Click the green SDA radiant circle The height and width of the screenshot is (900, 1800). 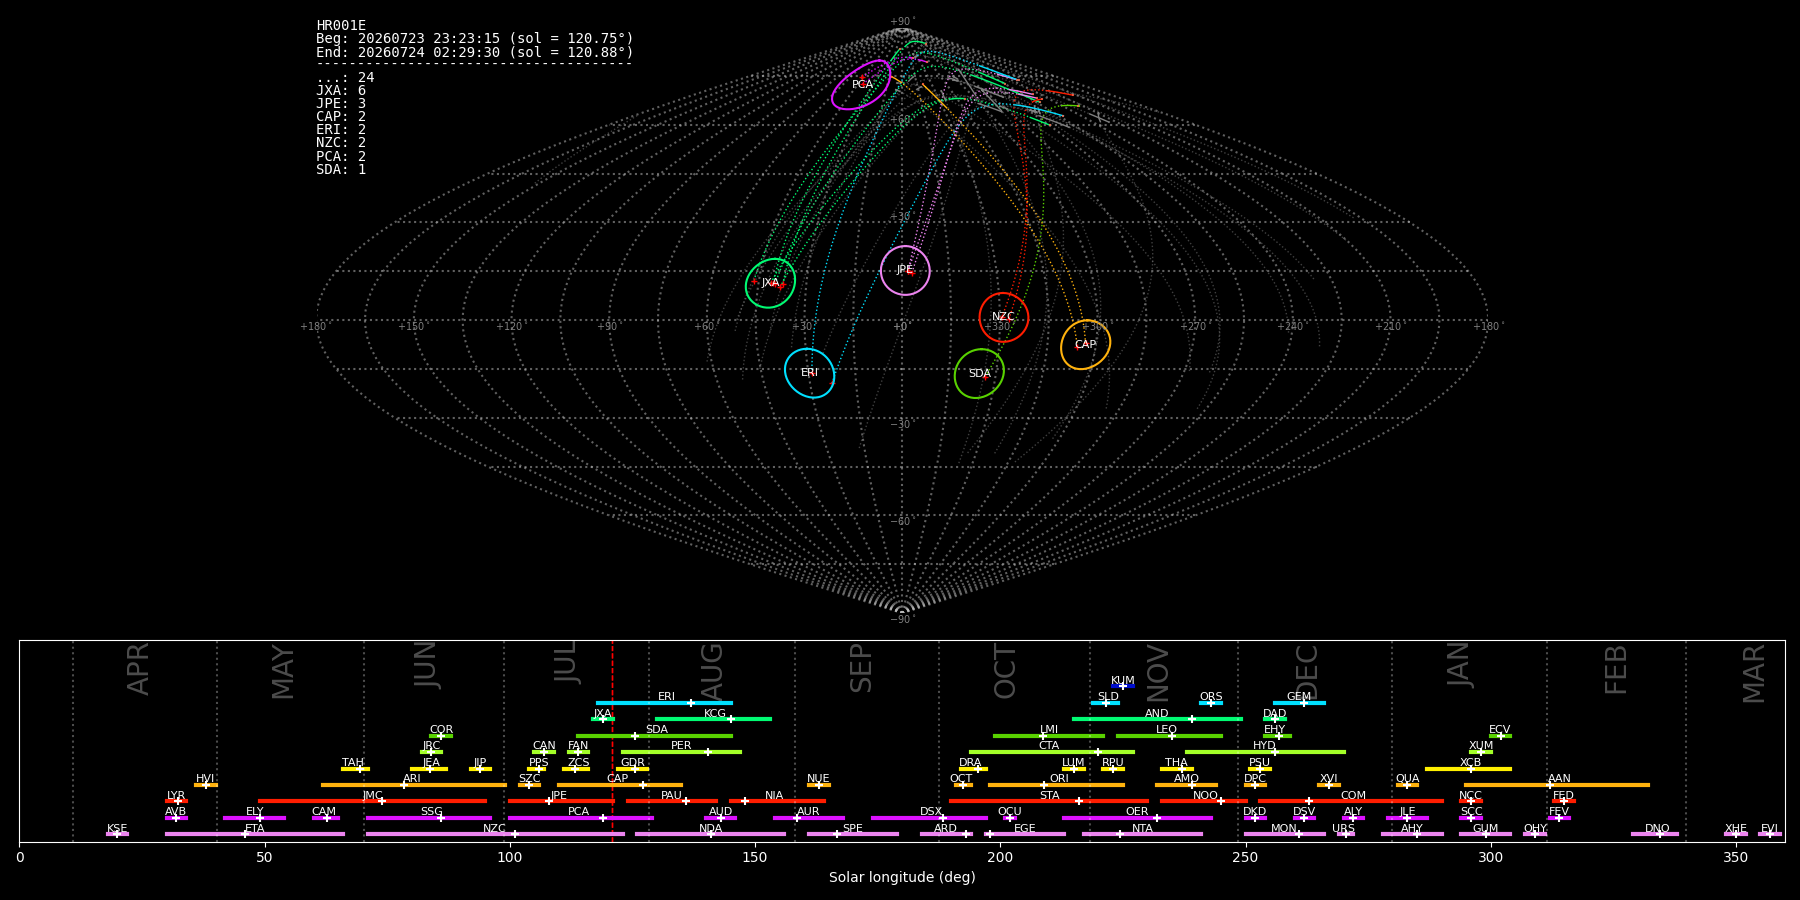tap(979, 374)
